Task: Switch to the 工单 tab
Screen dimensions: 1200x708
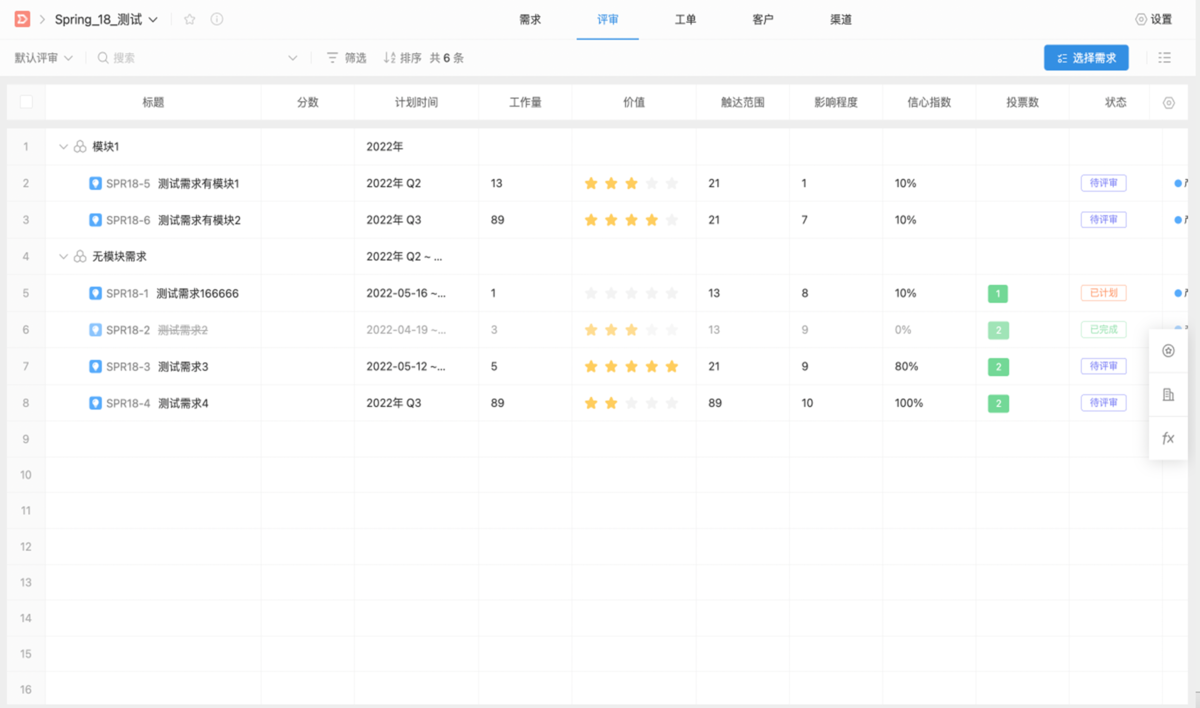Action: pos(685,19)
